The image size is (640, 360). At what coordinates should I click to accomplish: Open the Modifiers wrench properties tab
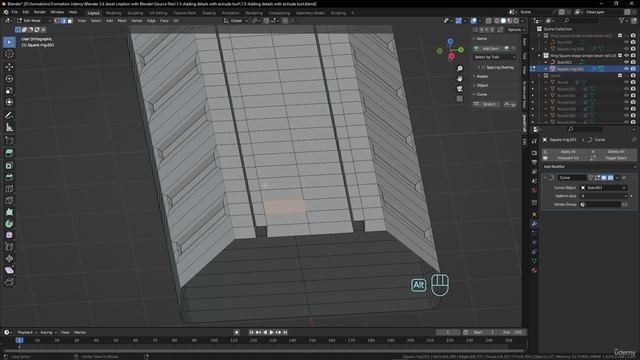(x=534, y=224)
